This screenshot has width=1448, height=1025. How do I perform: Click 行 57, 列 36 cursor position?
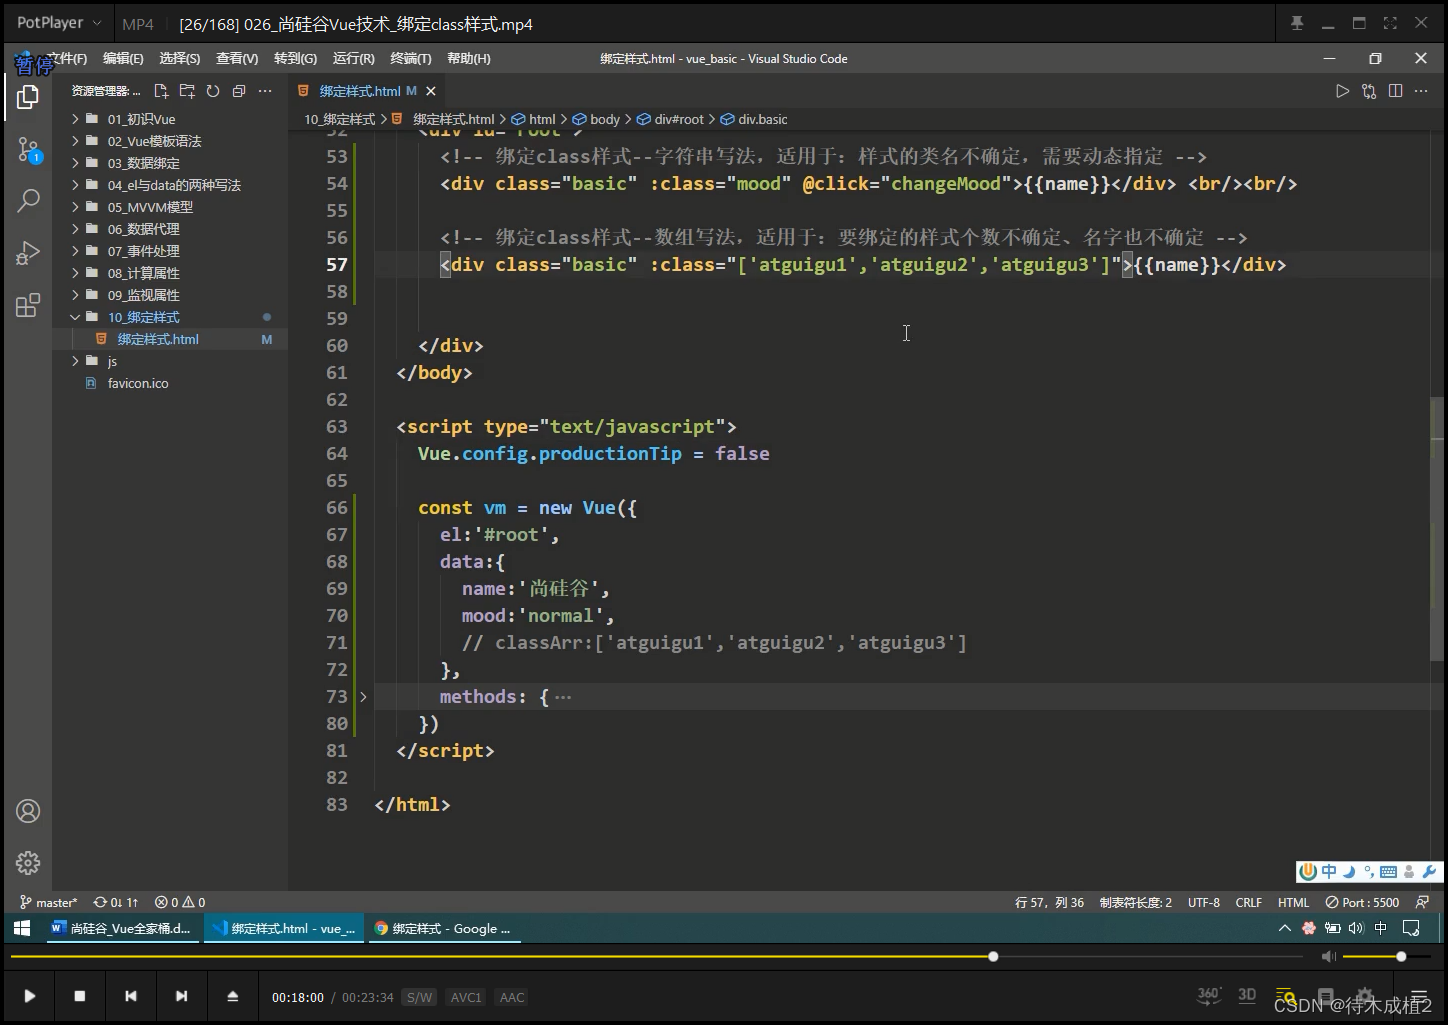point(1049,902)
